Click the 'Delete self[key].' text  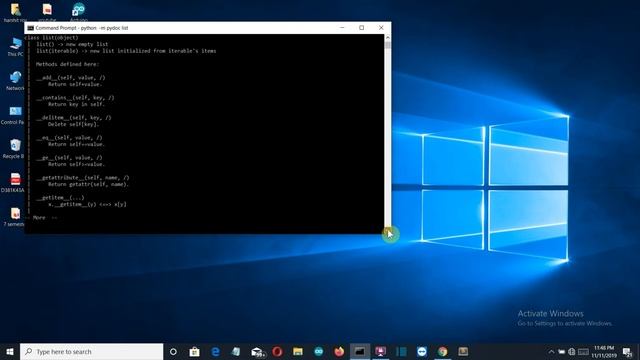click(73, 124)
